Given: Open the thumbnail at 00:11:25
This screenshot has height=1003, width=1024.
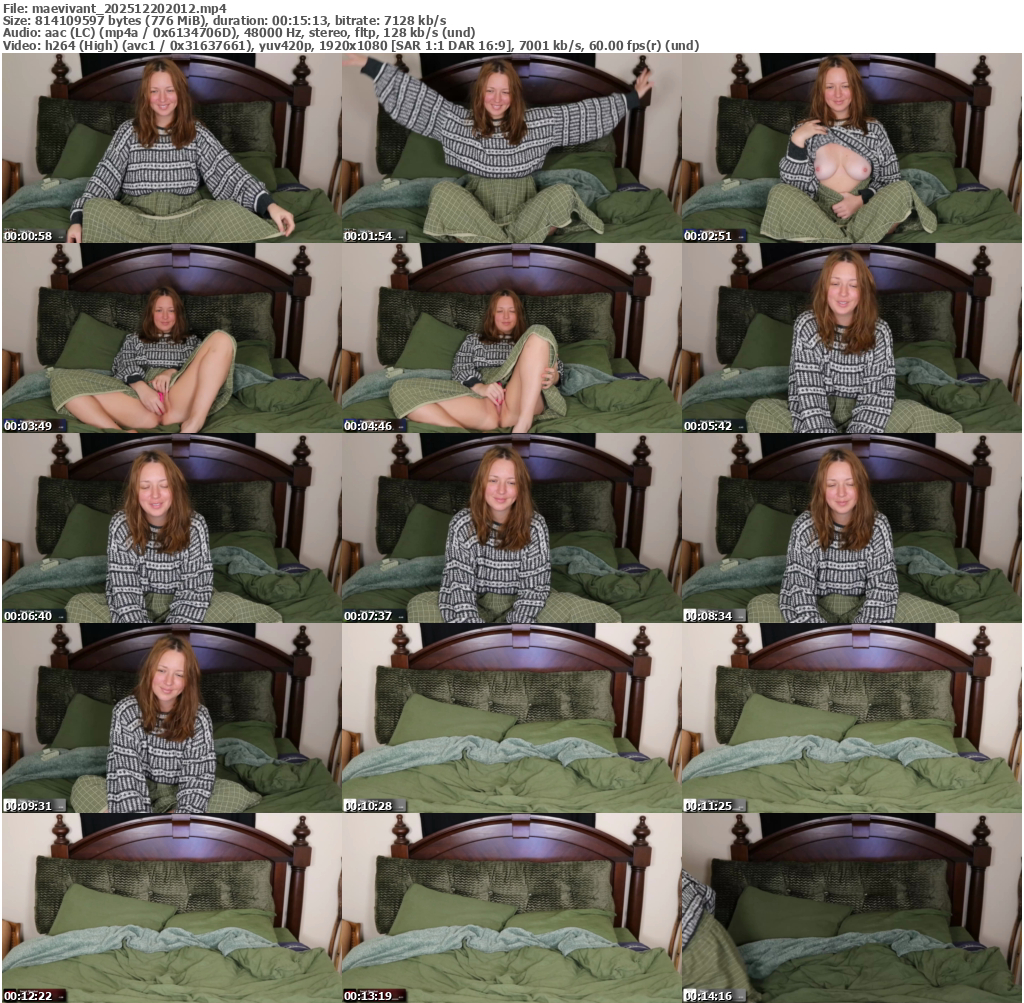Looking at the screenshot, I should [x=851, y=718].
